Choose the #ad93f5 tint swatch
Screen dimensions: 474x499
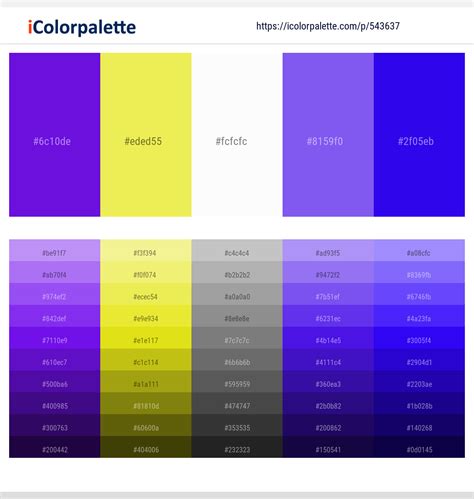[x=328, y=250]
